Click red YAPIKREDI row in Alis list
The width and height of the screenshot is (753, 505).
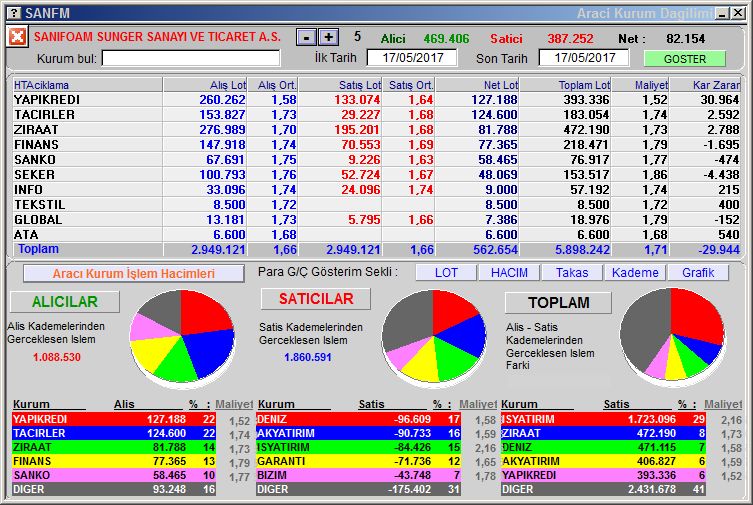click(x=114, y=419)
